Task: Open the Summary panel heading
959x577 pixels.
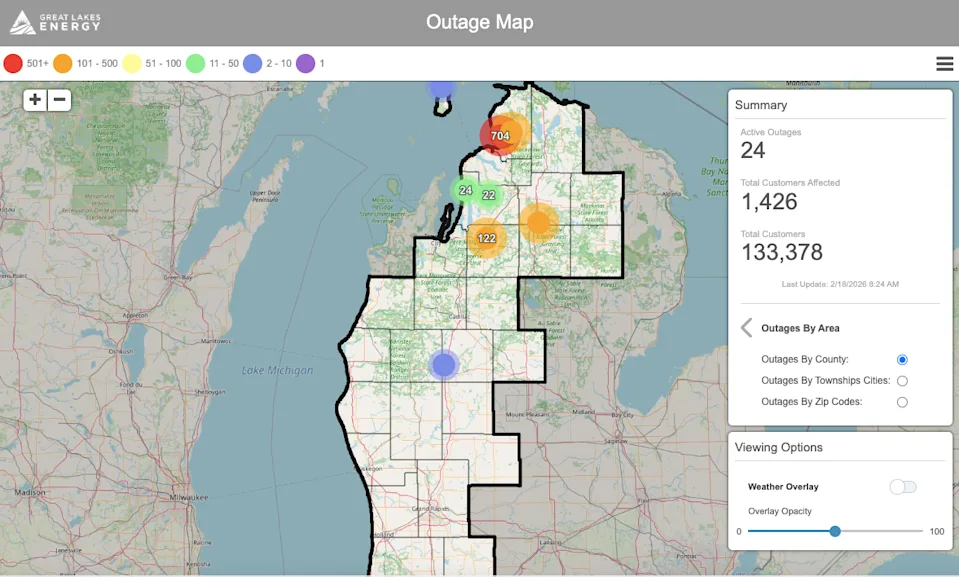Action: [763, 105]
